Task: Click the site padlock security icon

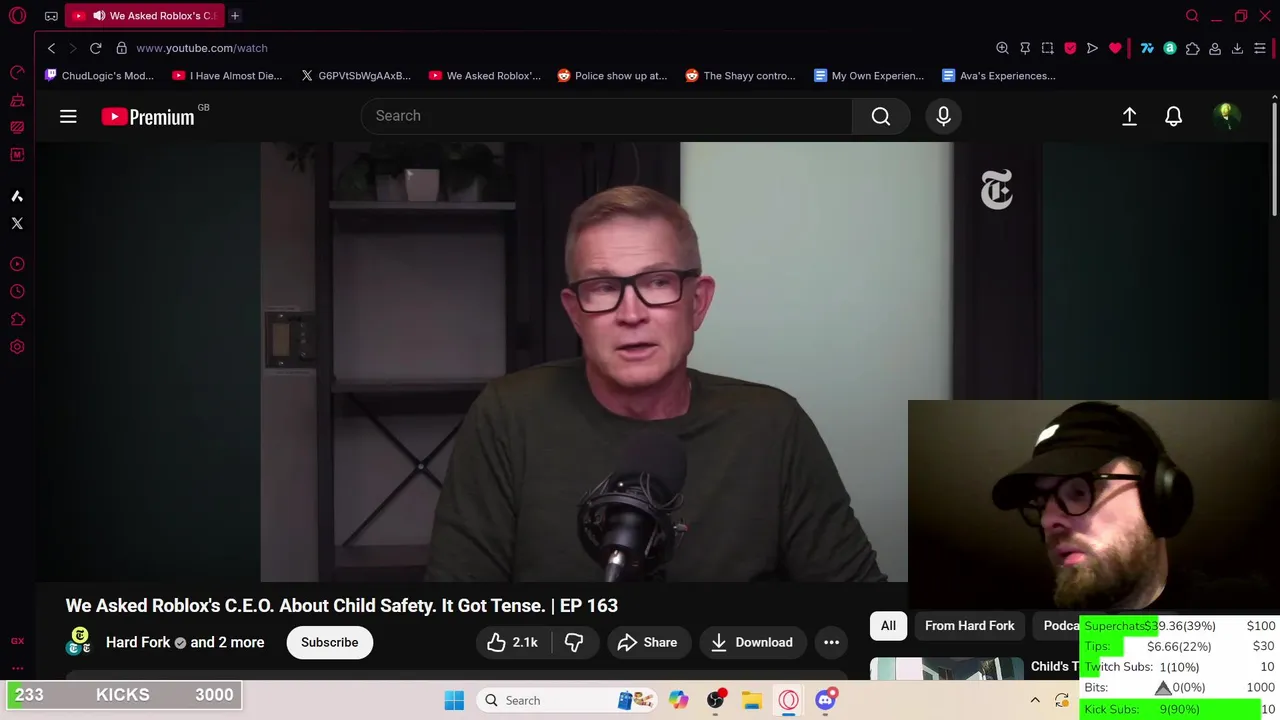Action: [121, 48]
